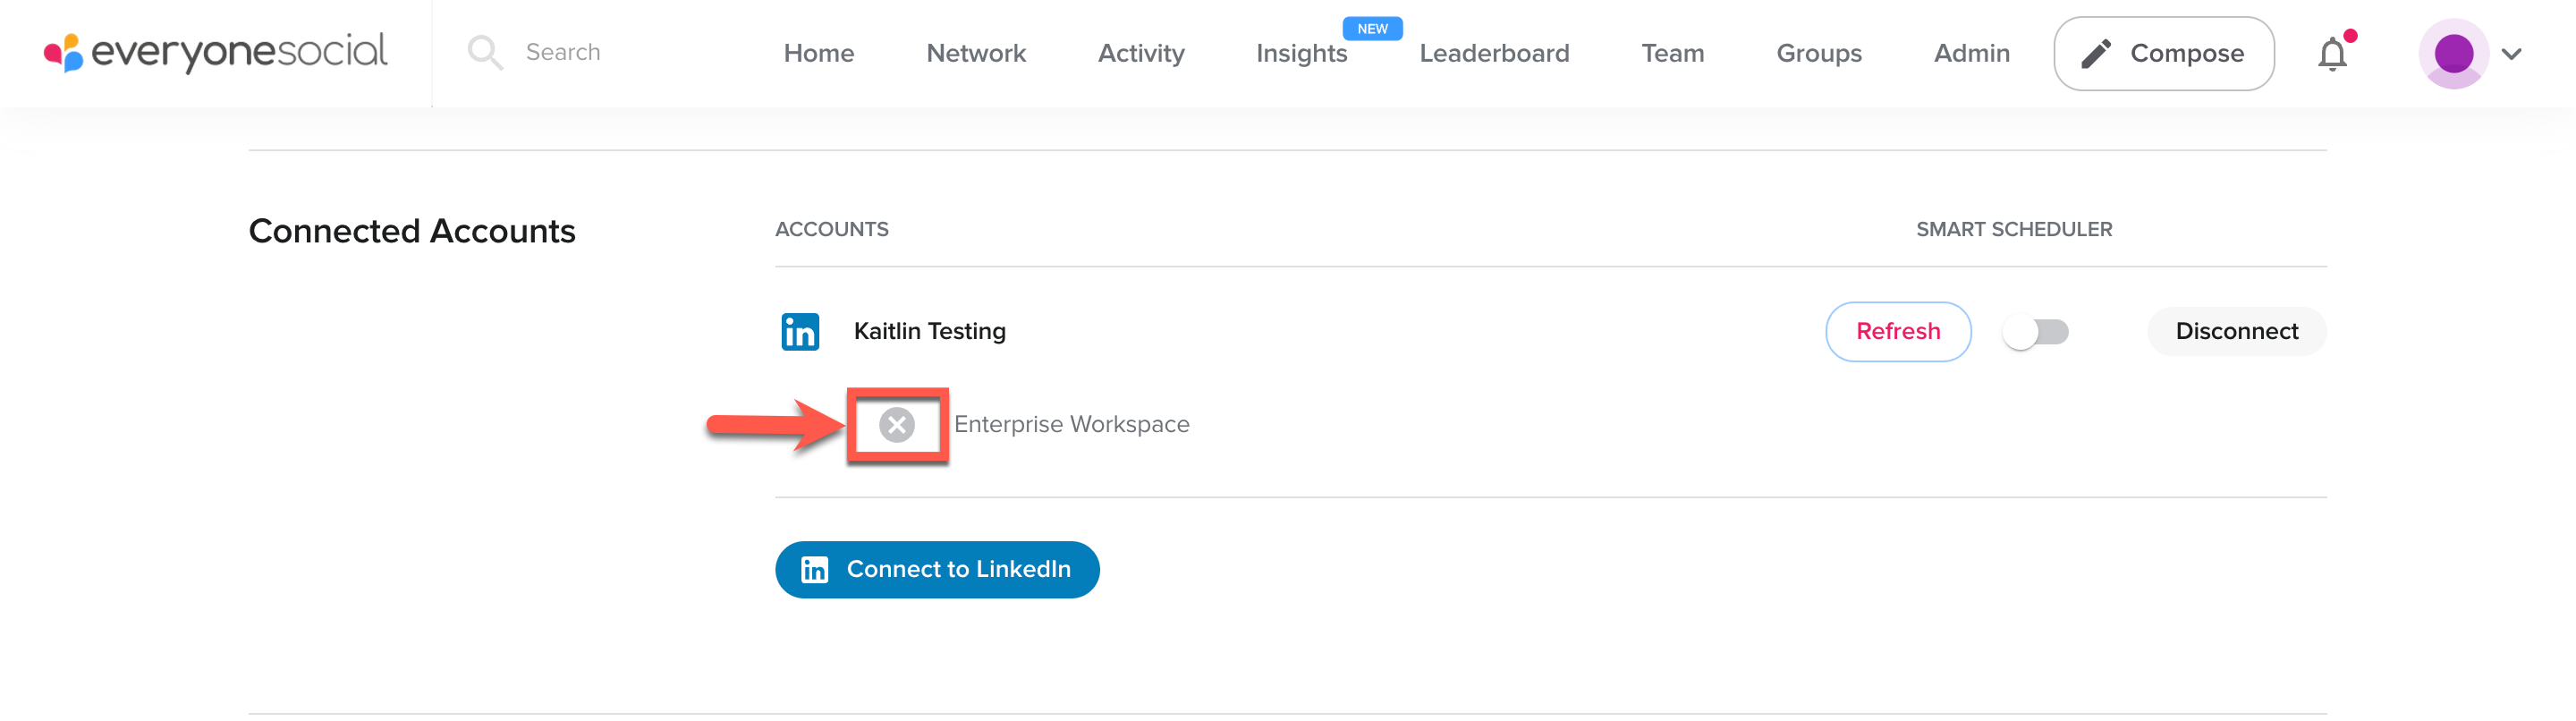Viewport: 2576px width, 721px height.
Task: Select the Enterprise Workspace label
Action: (x=1071, y=425)
